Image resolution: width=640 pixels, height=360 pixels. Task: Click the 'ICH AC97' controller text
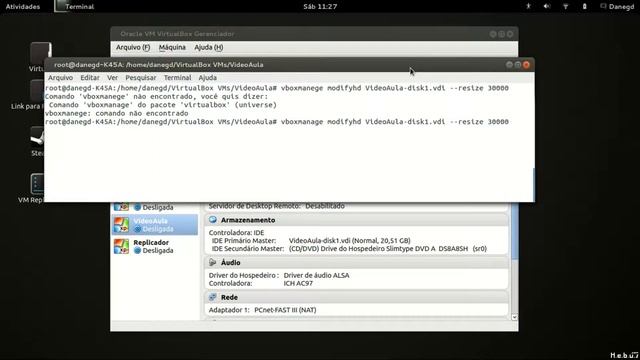click(x=298, y=283)
